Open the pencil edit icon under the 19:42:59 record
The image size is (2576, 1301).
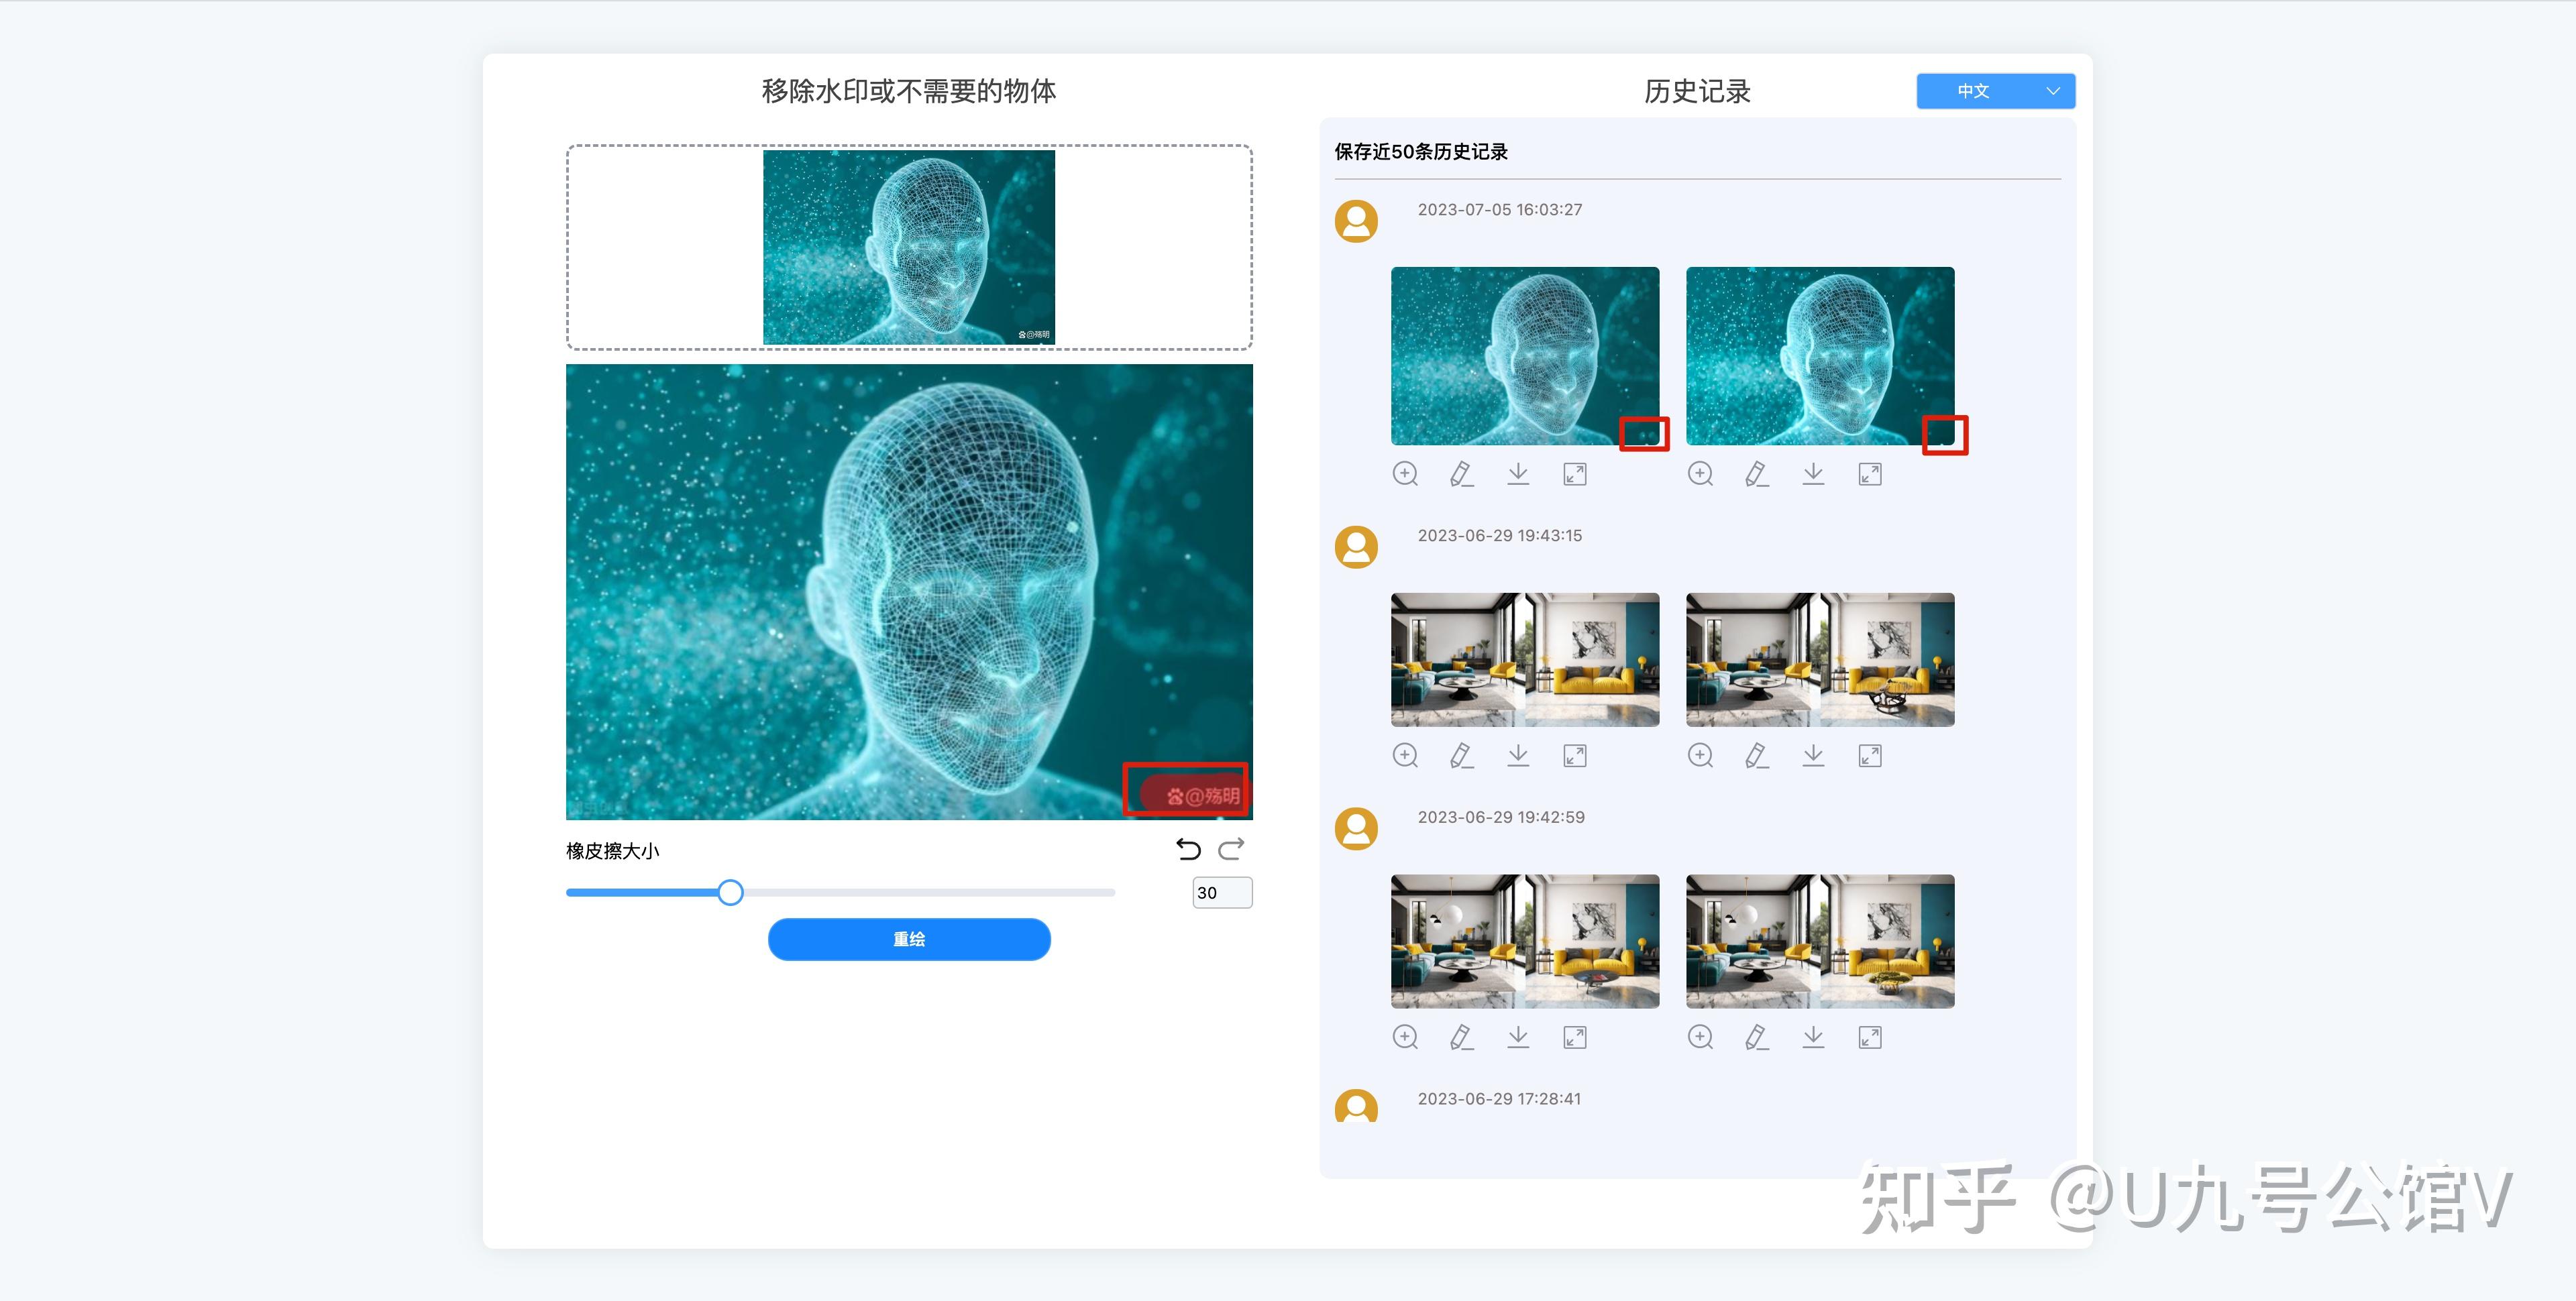point(1461,1037)
